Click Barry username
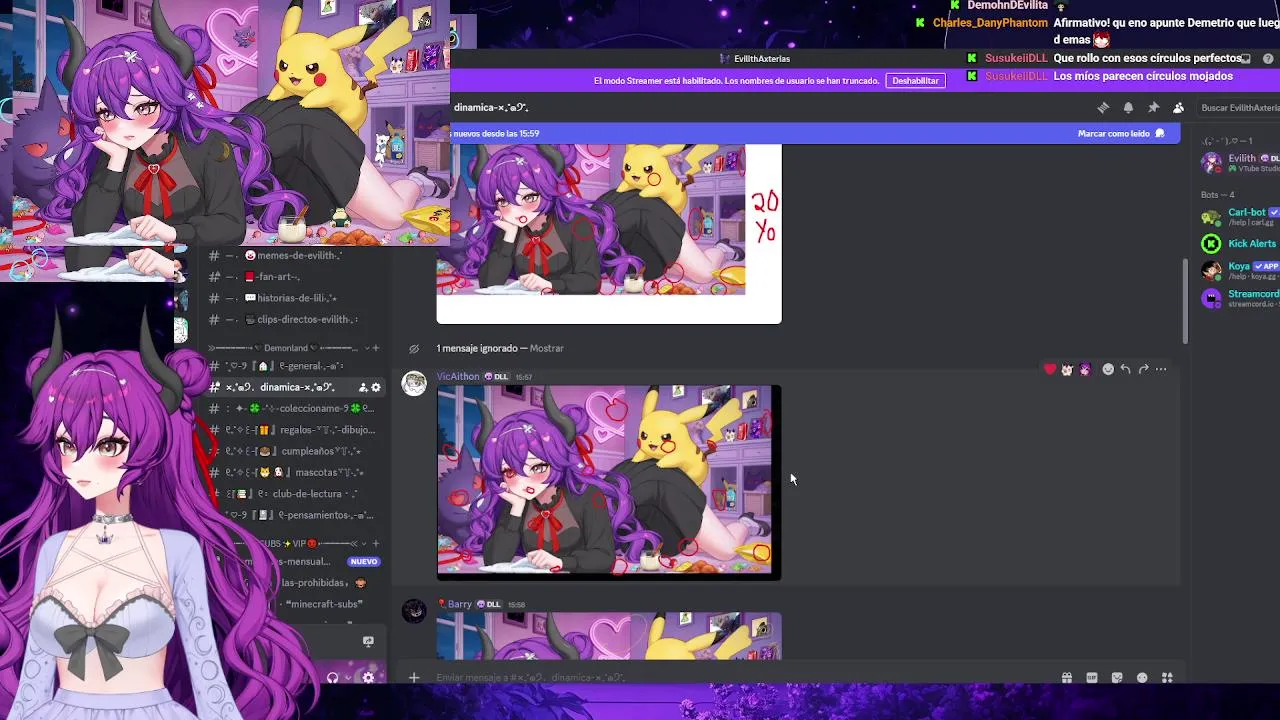The image size is (1280, 720). click(459, 604)
